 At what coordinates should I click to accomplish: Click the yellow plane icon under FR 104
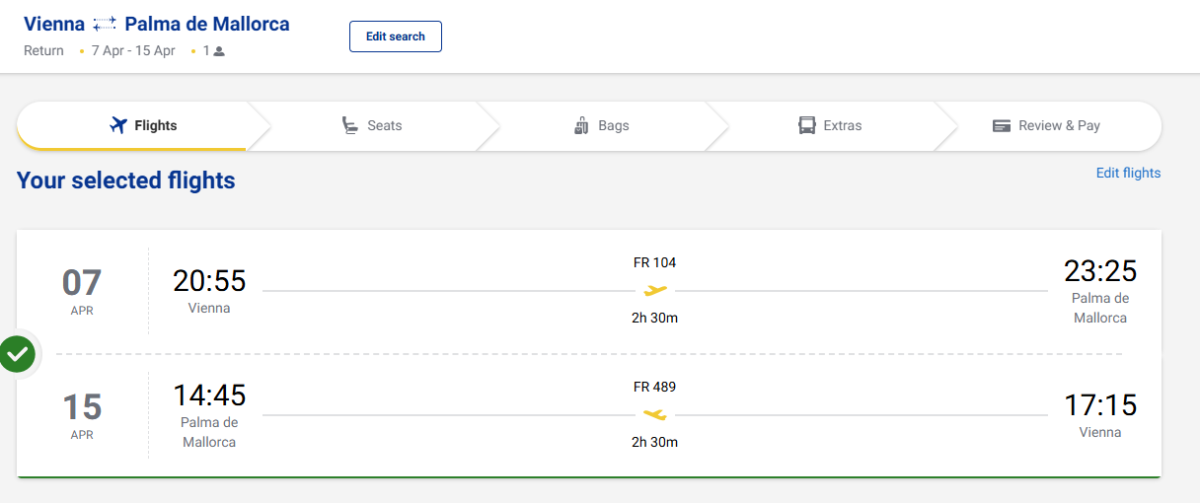point(655,291)
